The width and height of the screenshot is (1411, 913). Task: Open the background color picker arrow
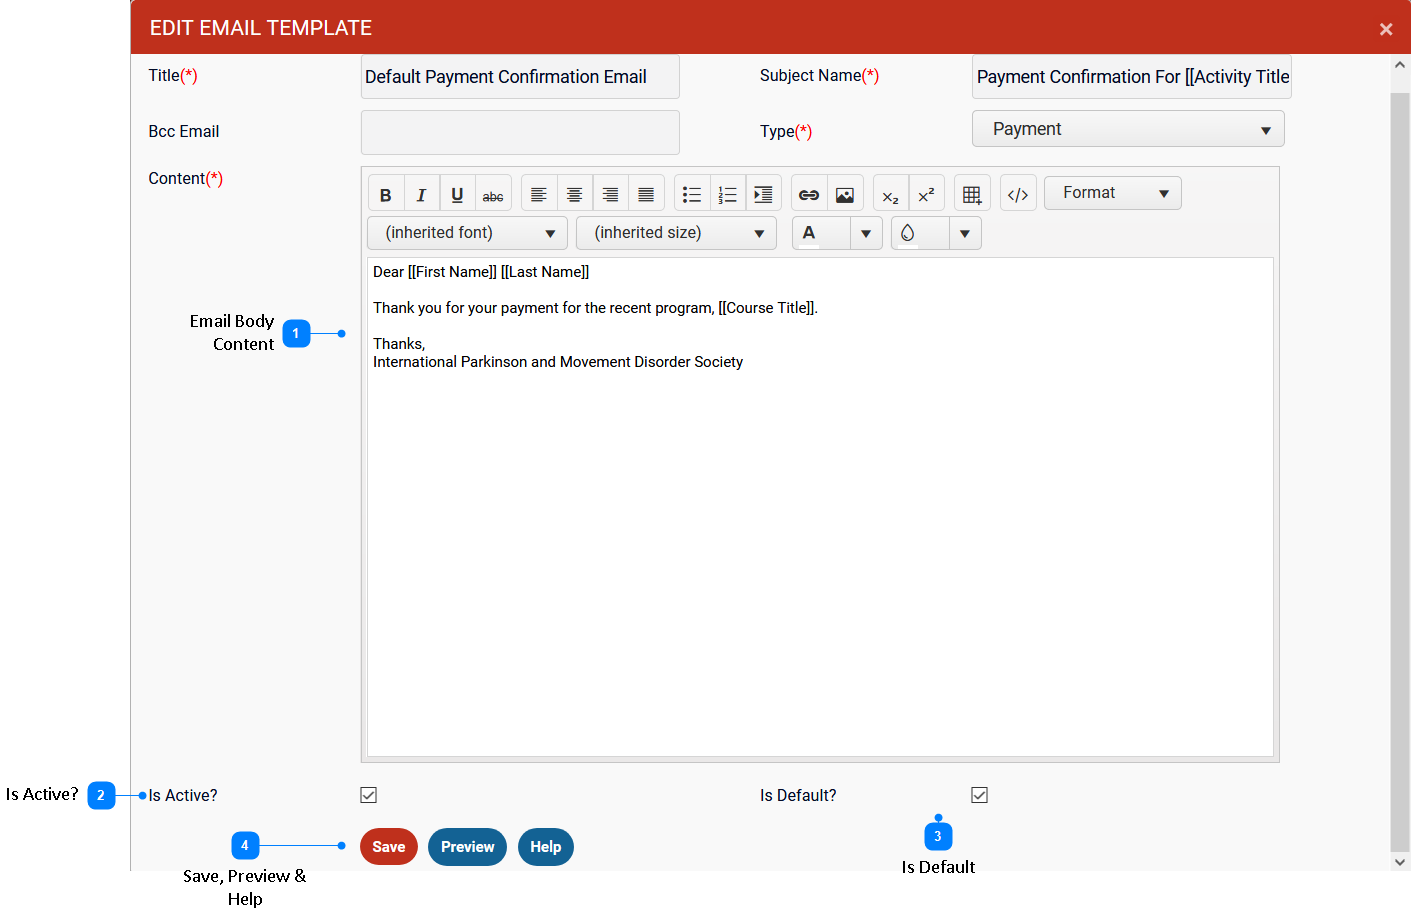point(965,233)
